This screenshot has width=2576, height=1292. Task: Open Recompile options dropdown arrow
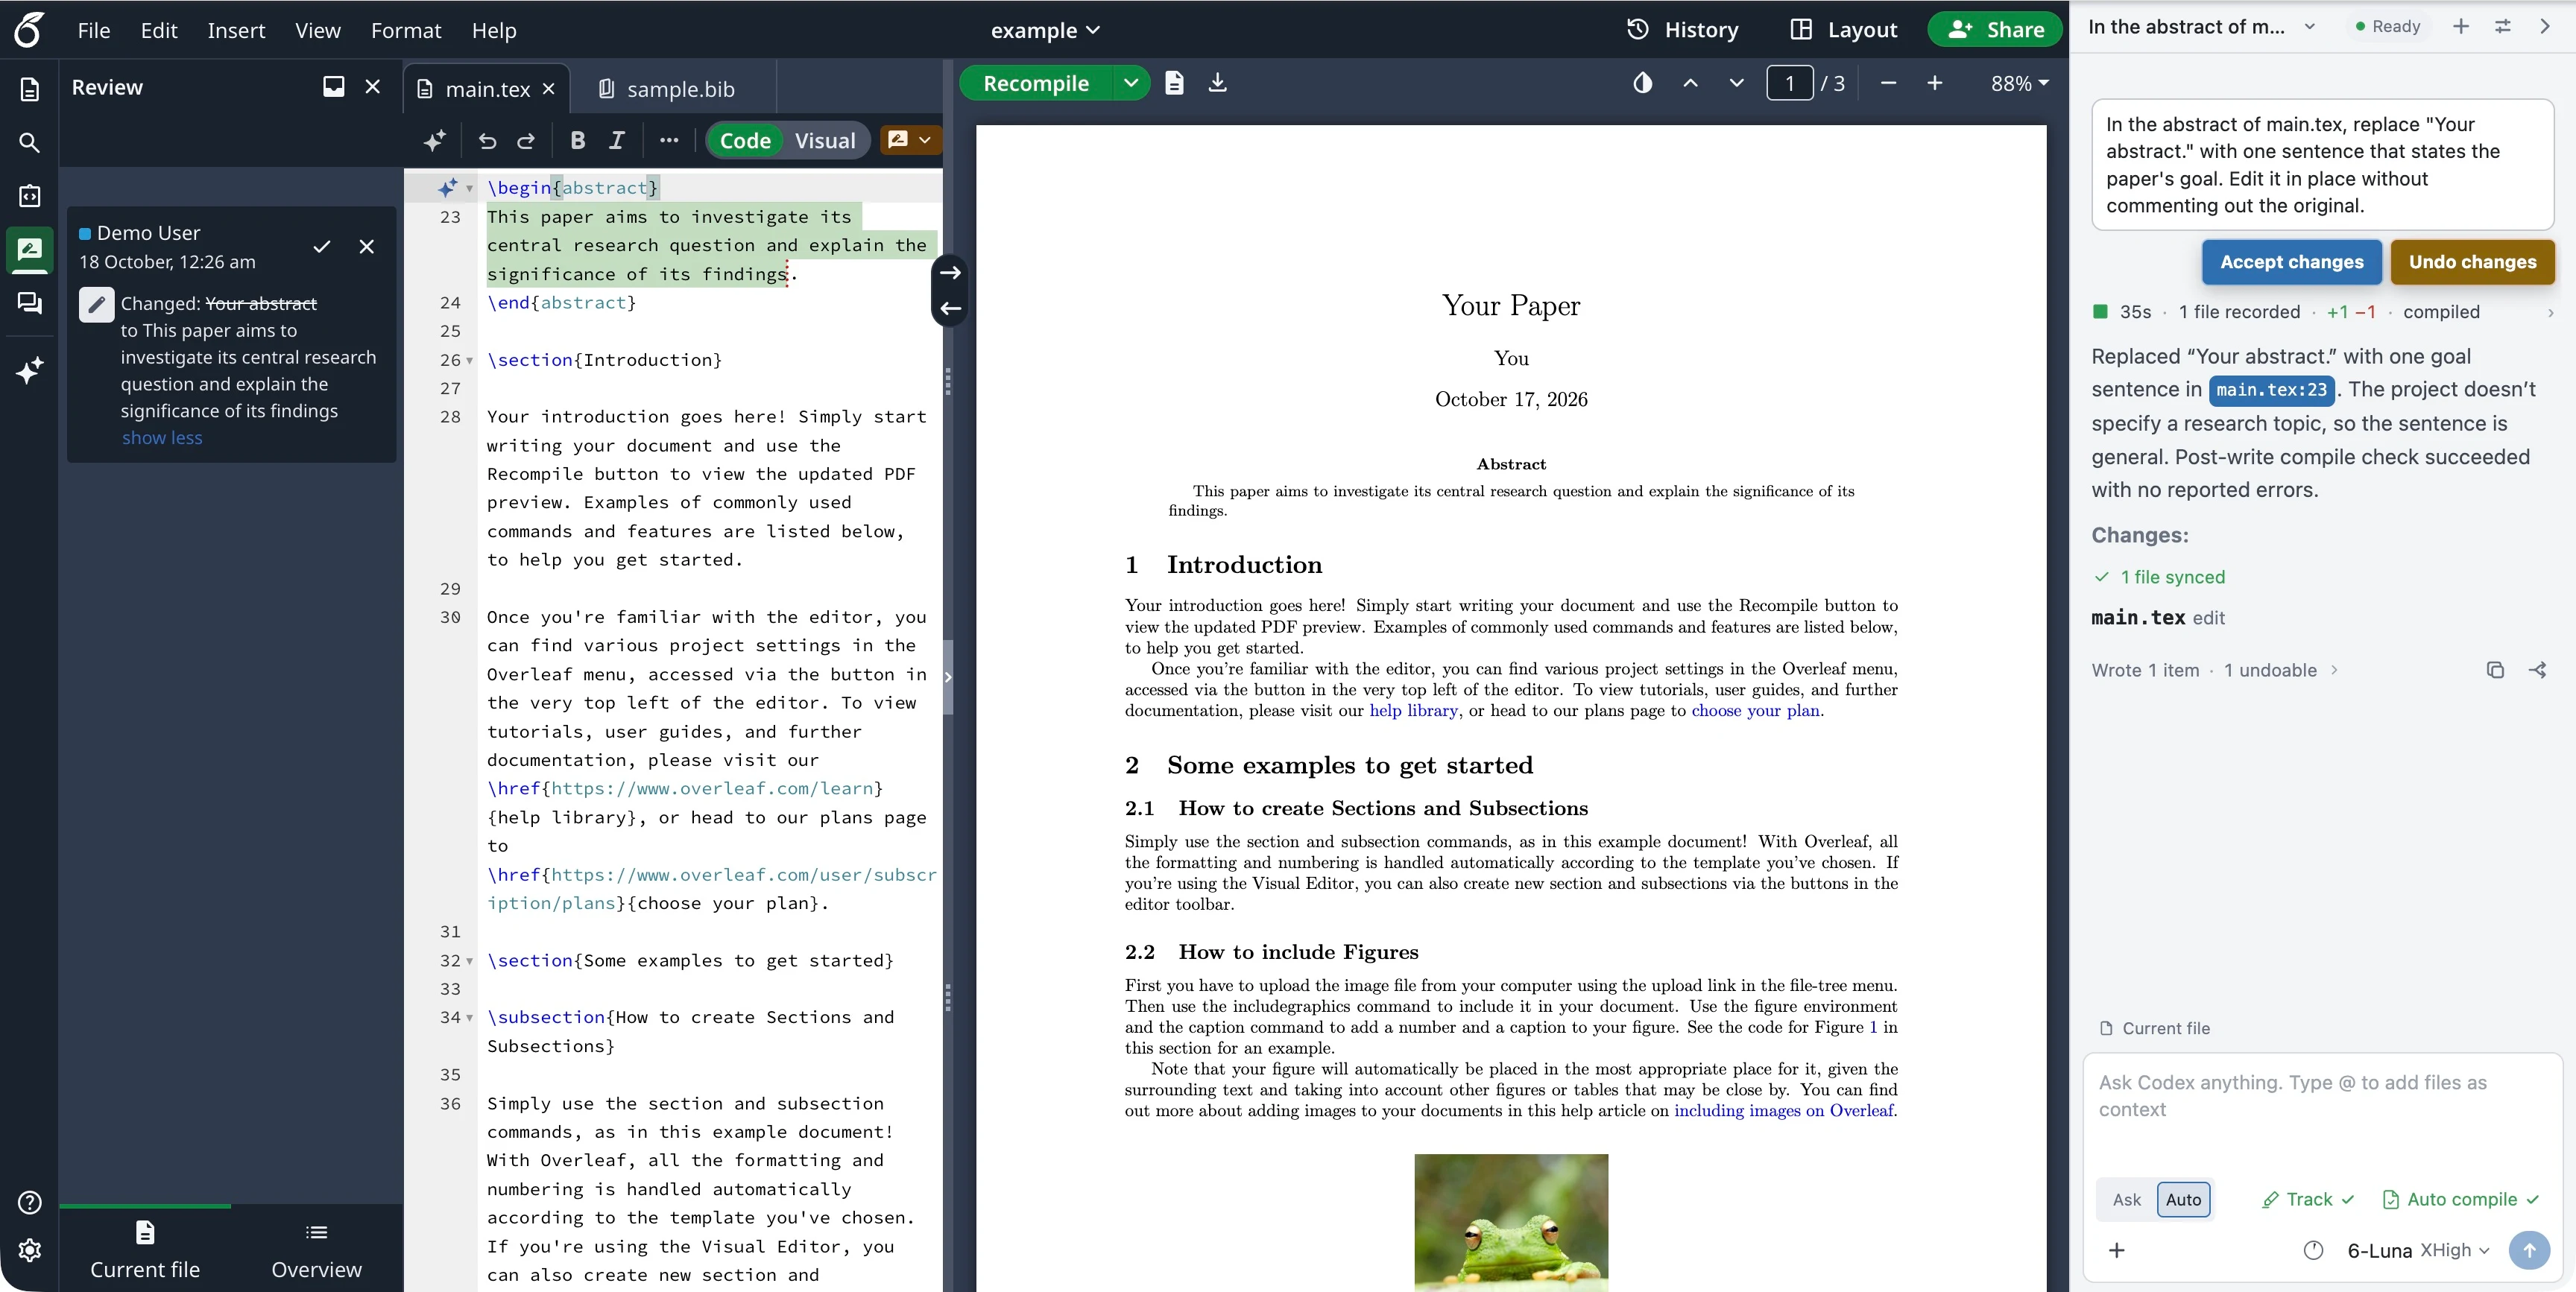point(1131,83)
